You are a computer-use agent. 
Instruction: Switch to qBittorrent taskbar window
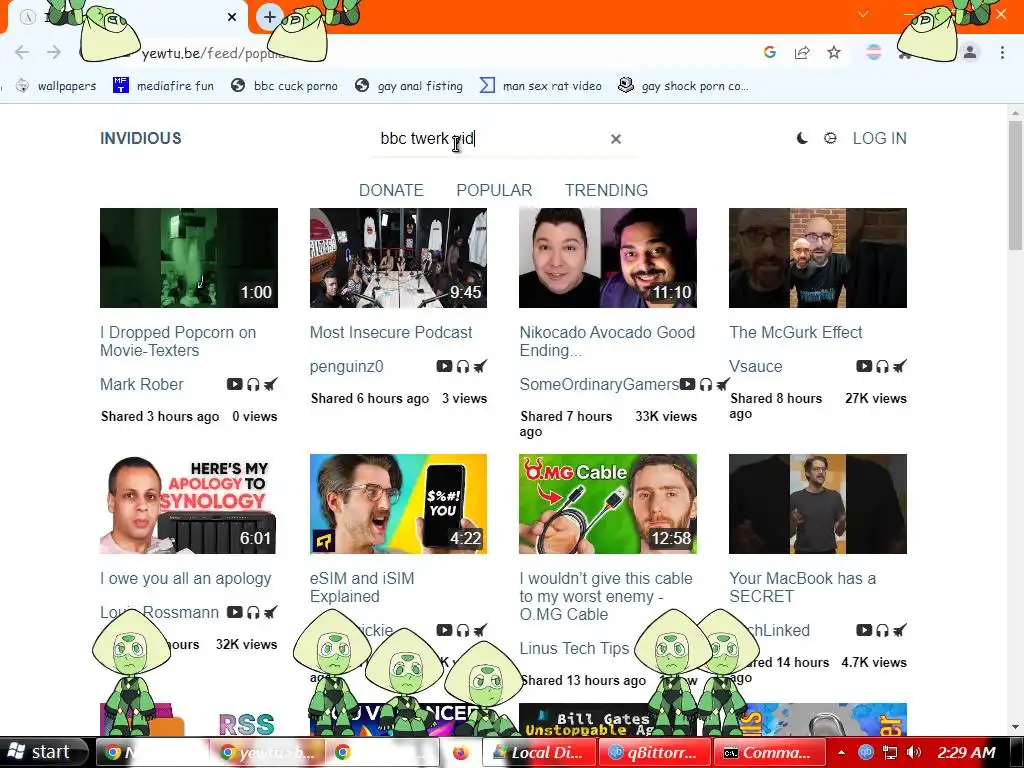click(654, 752)
